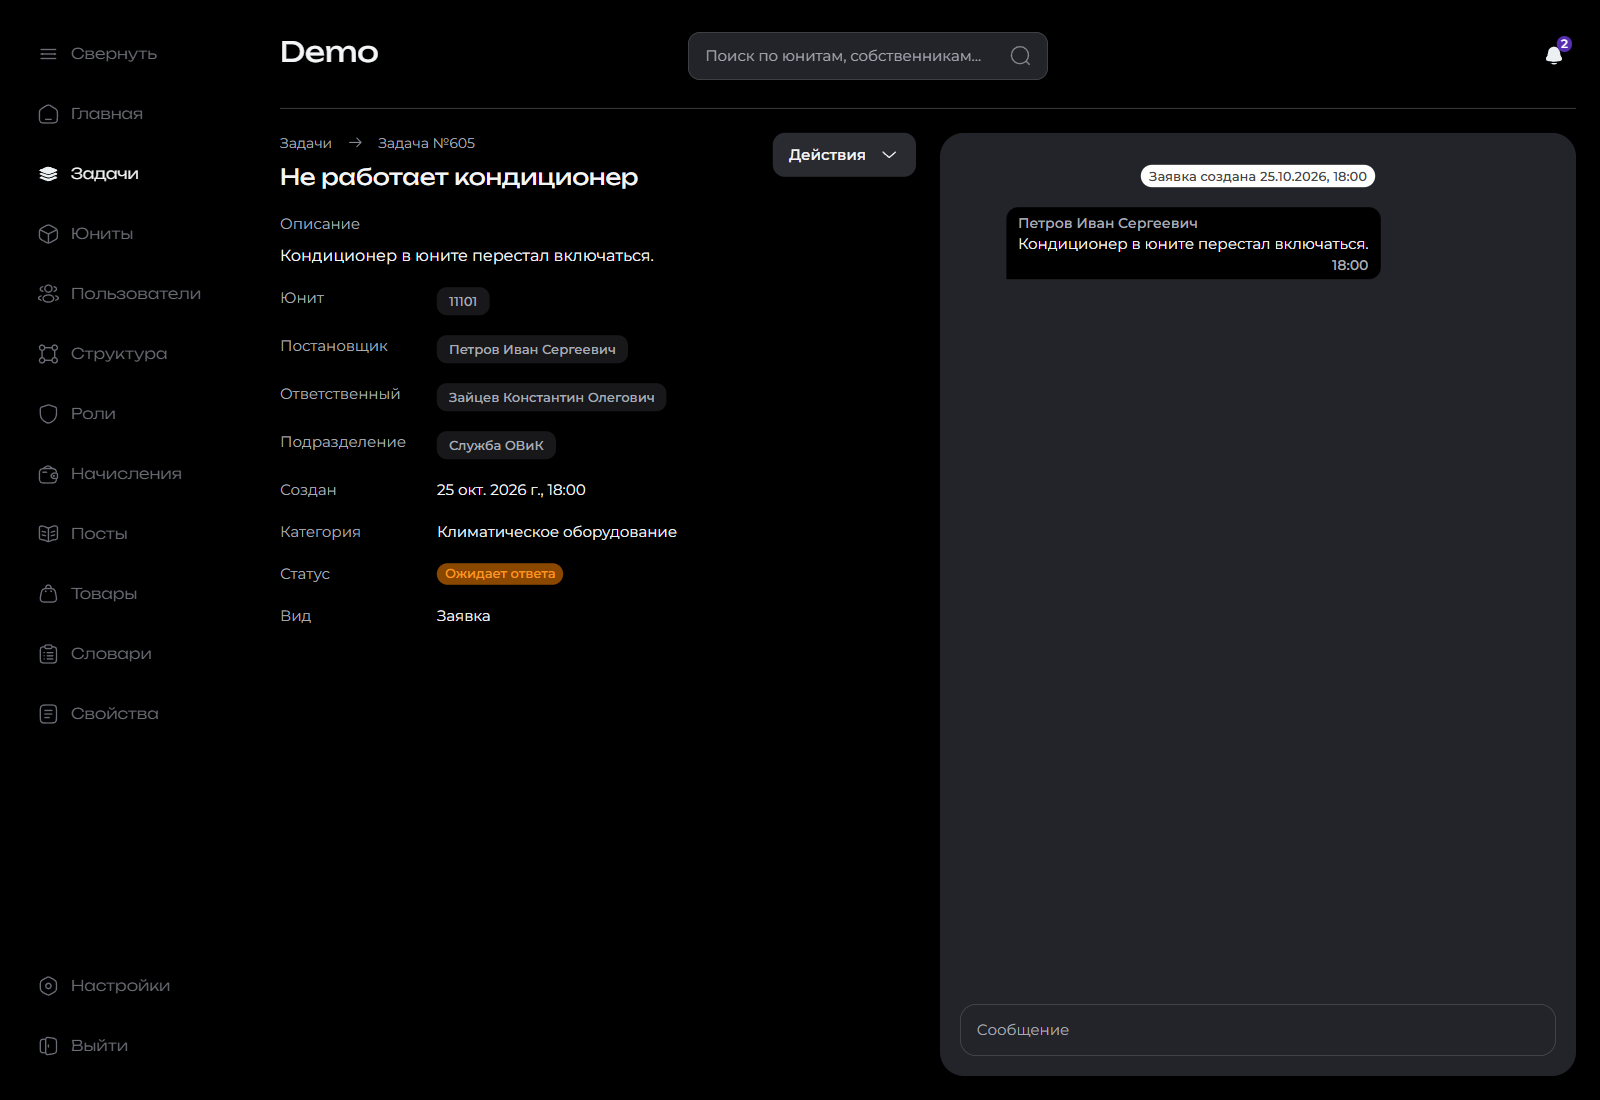Screen dimensions: 1600x1100
Task: Click the Задачи breadcrumb link
Action: pyautogui.click(x=306, y=143)
